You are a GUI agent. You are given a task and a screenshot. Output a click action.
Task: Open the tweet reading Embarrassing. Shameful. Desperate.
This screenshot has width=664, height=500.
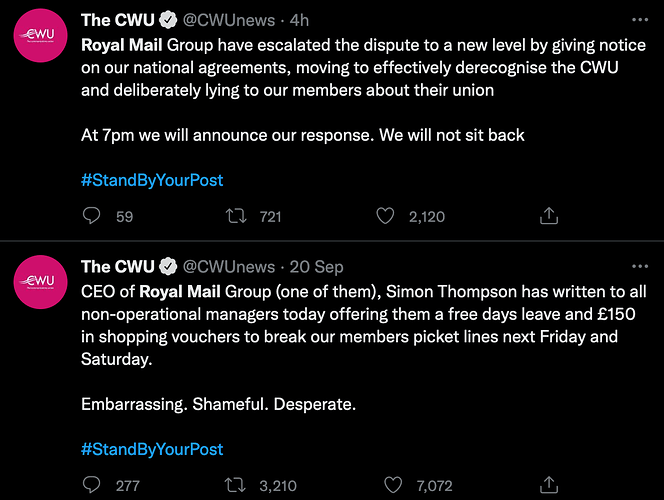tap(219, 404)
